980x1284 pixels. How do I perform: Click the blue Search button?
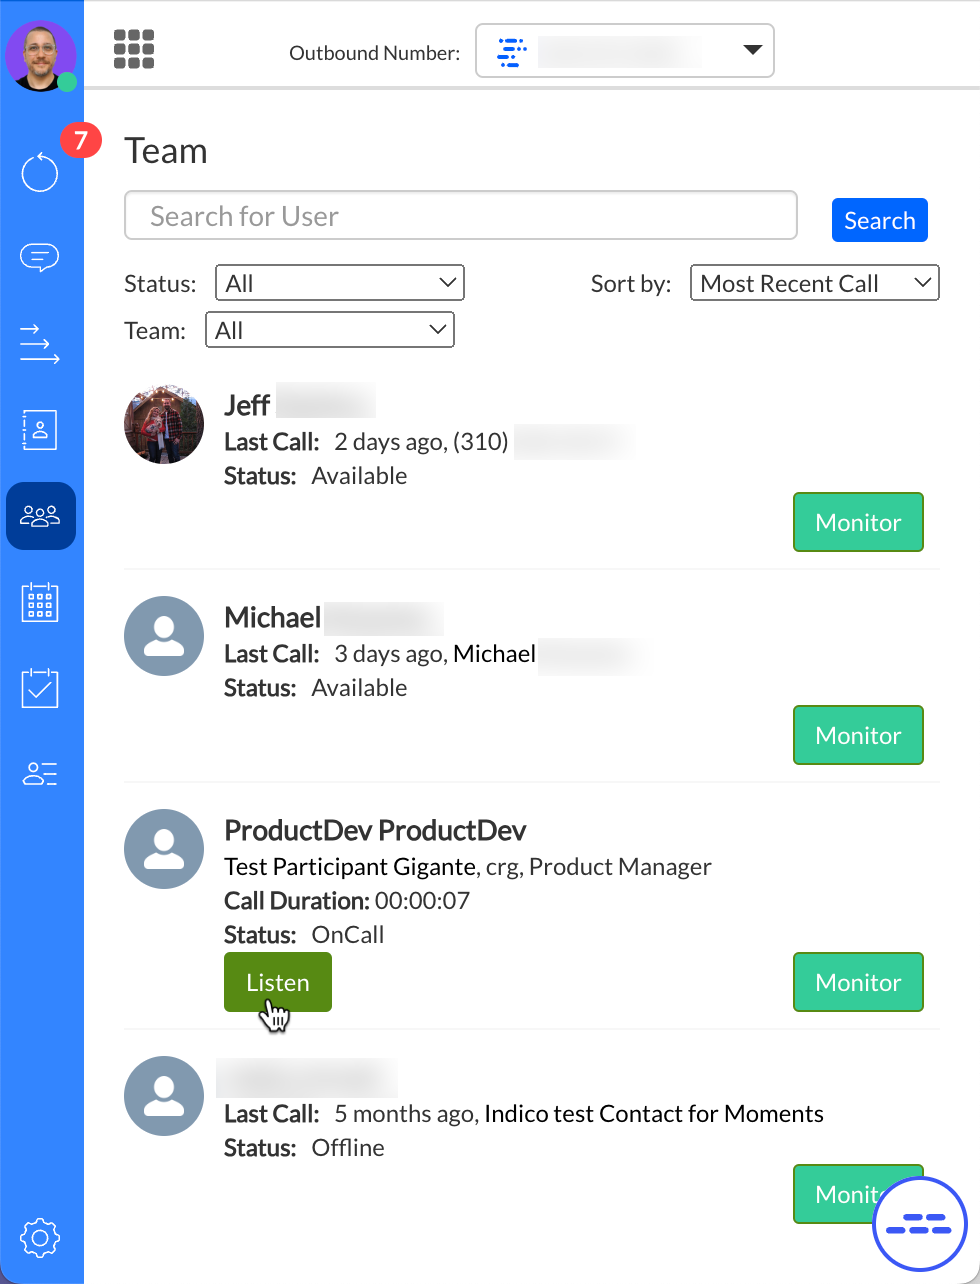[879, 220]
